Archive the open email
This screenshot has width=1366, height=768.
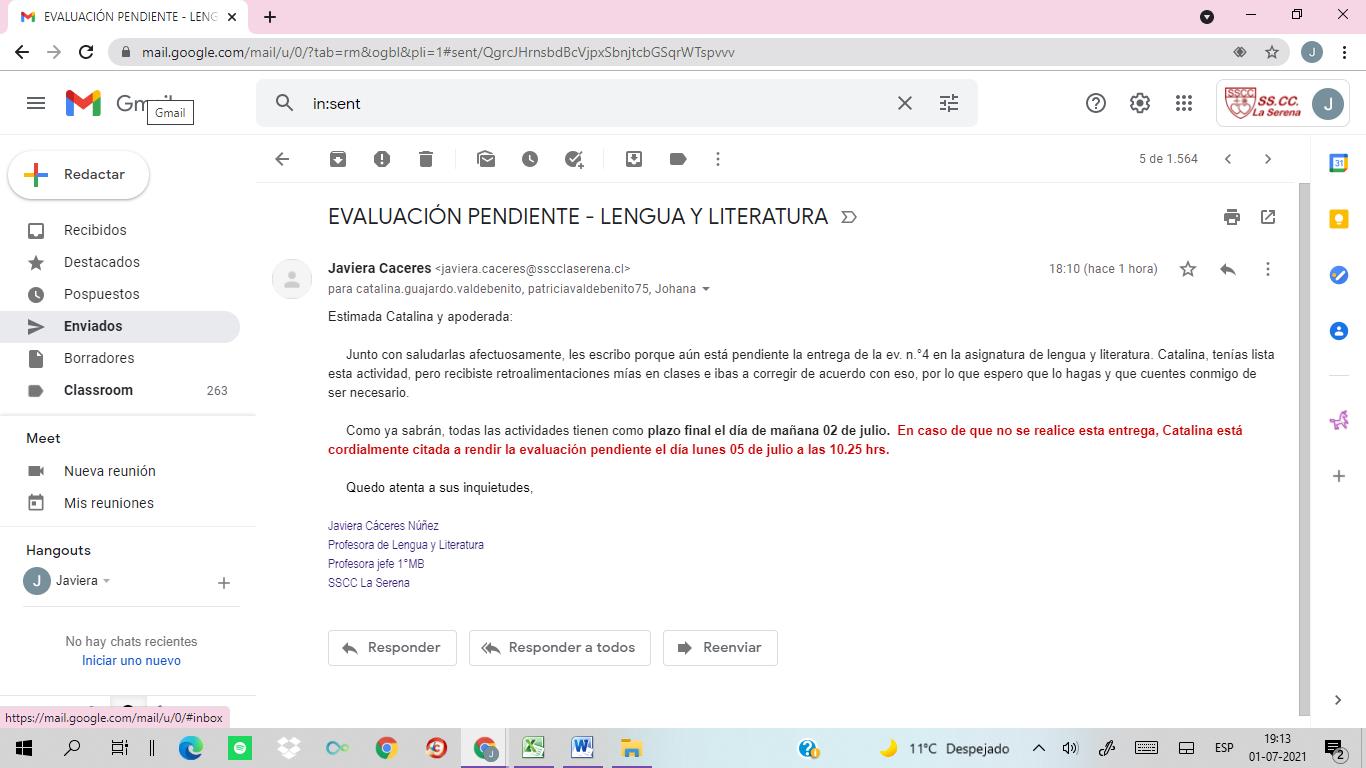[338, 159]
